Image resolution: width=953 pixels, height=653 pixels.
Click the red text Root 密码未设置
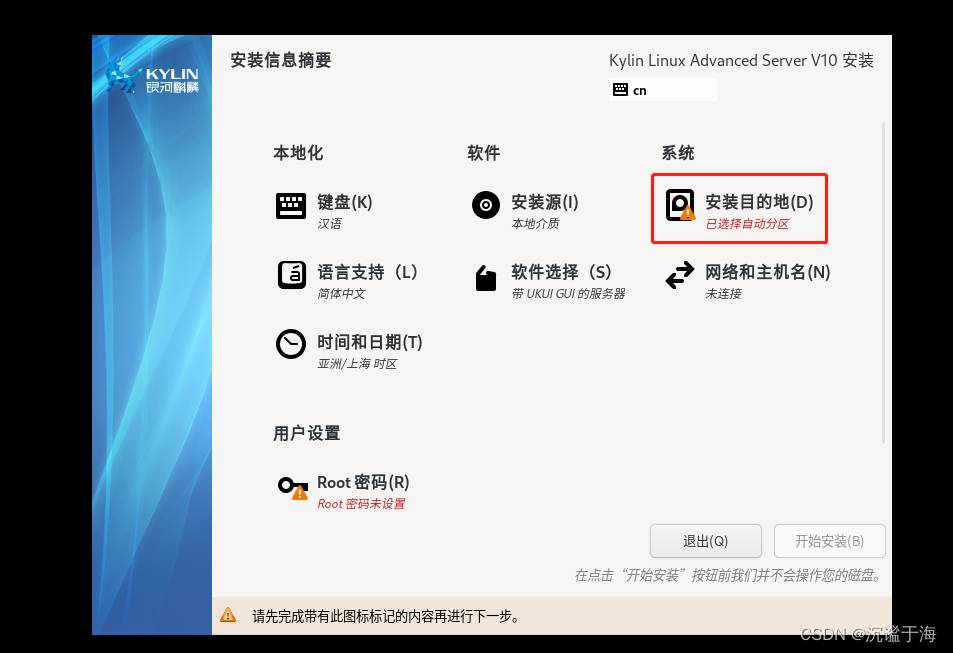click(361, 504)
